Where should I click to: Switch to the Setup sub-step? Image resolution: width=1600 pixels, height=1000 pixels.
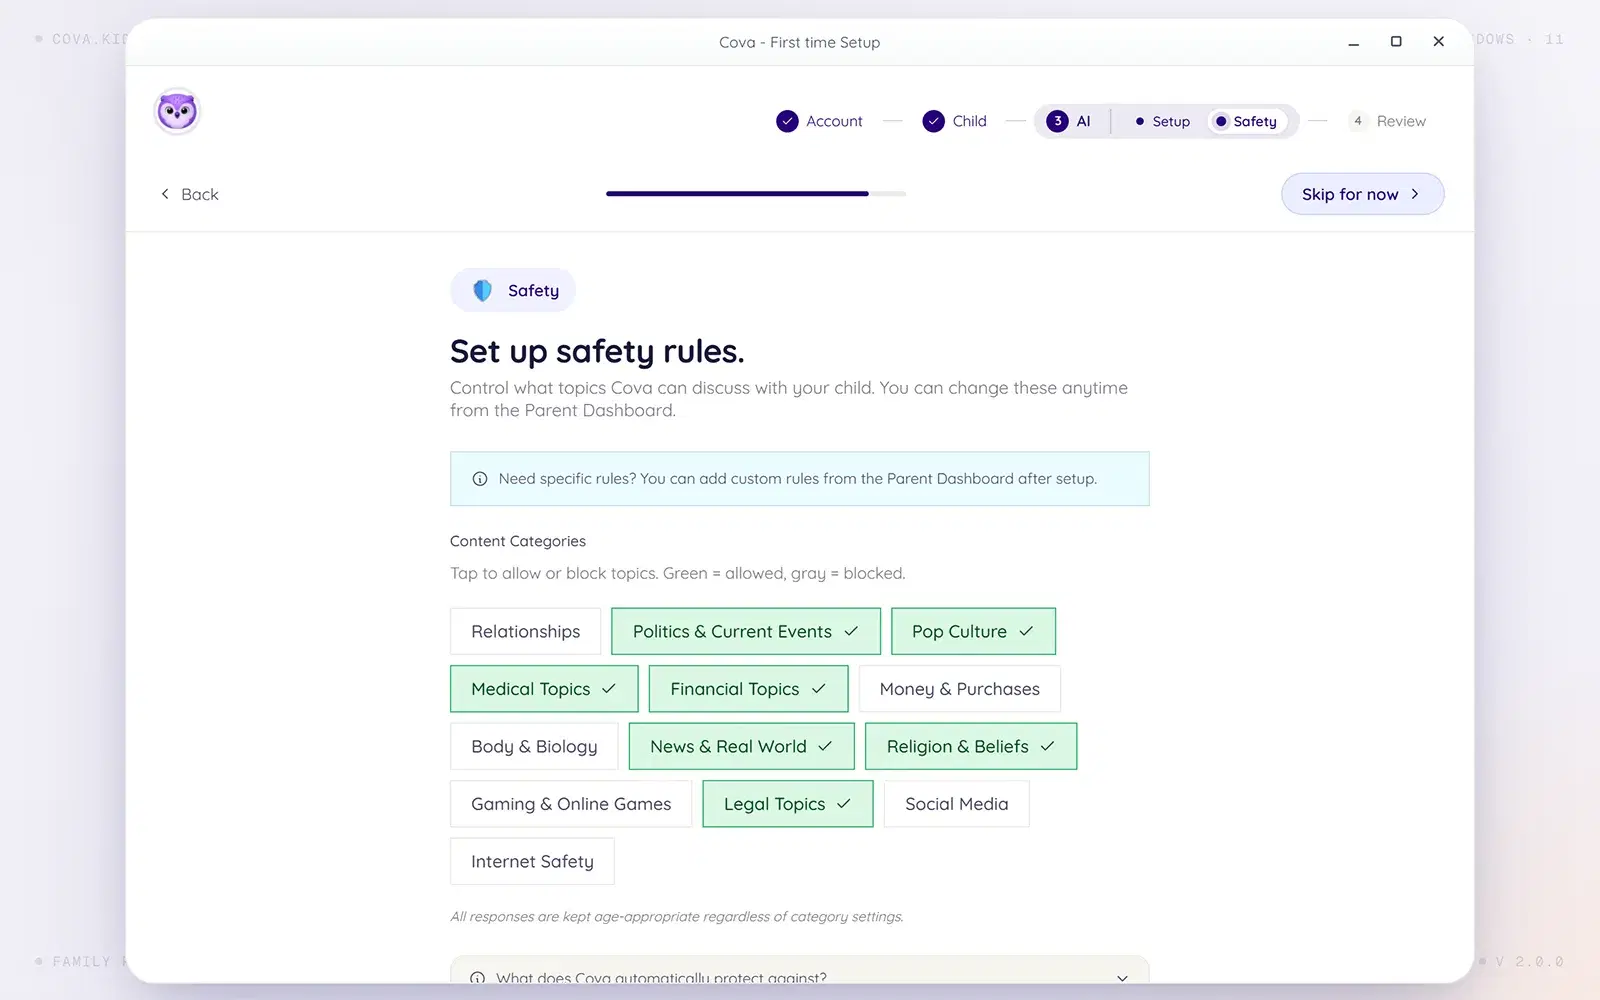tap(1163, 121)
